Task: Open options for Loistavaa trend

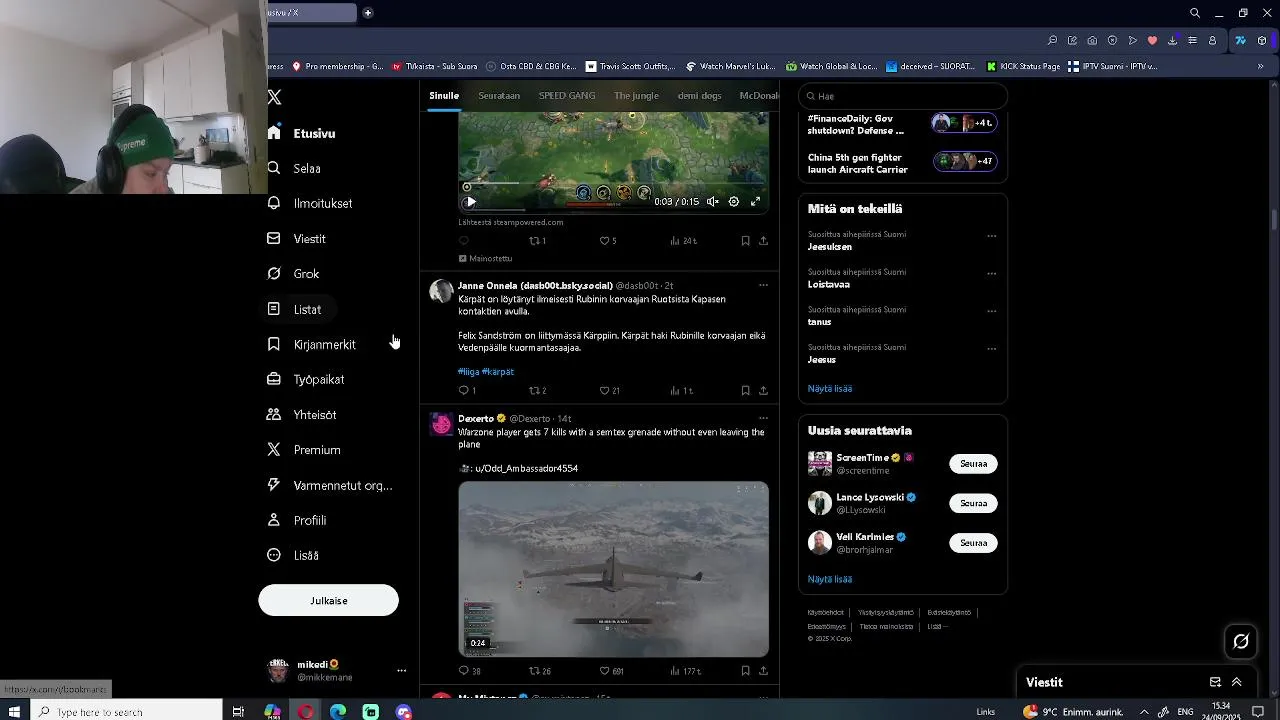Action: coord(991,273)
